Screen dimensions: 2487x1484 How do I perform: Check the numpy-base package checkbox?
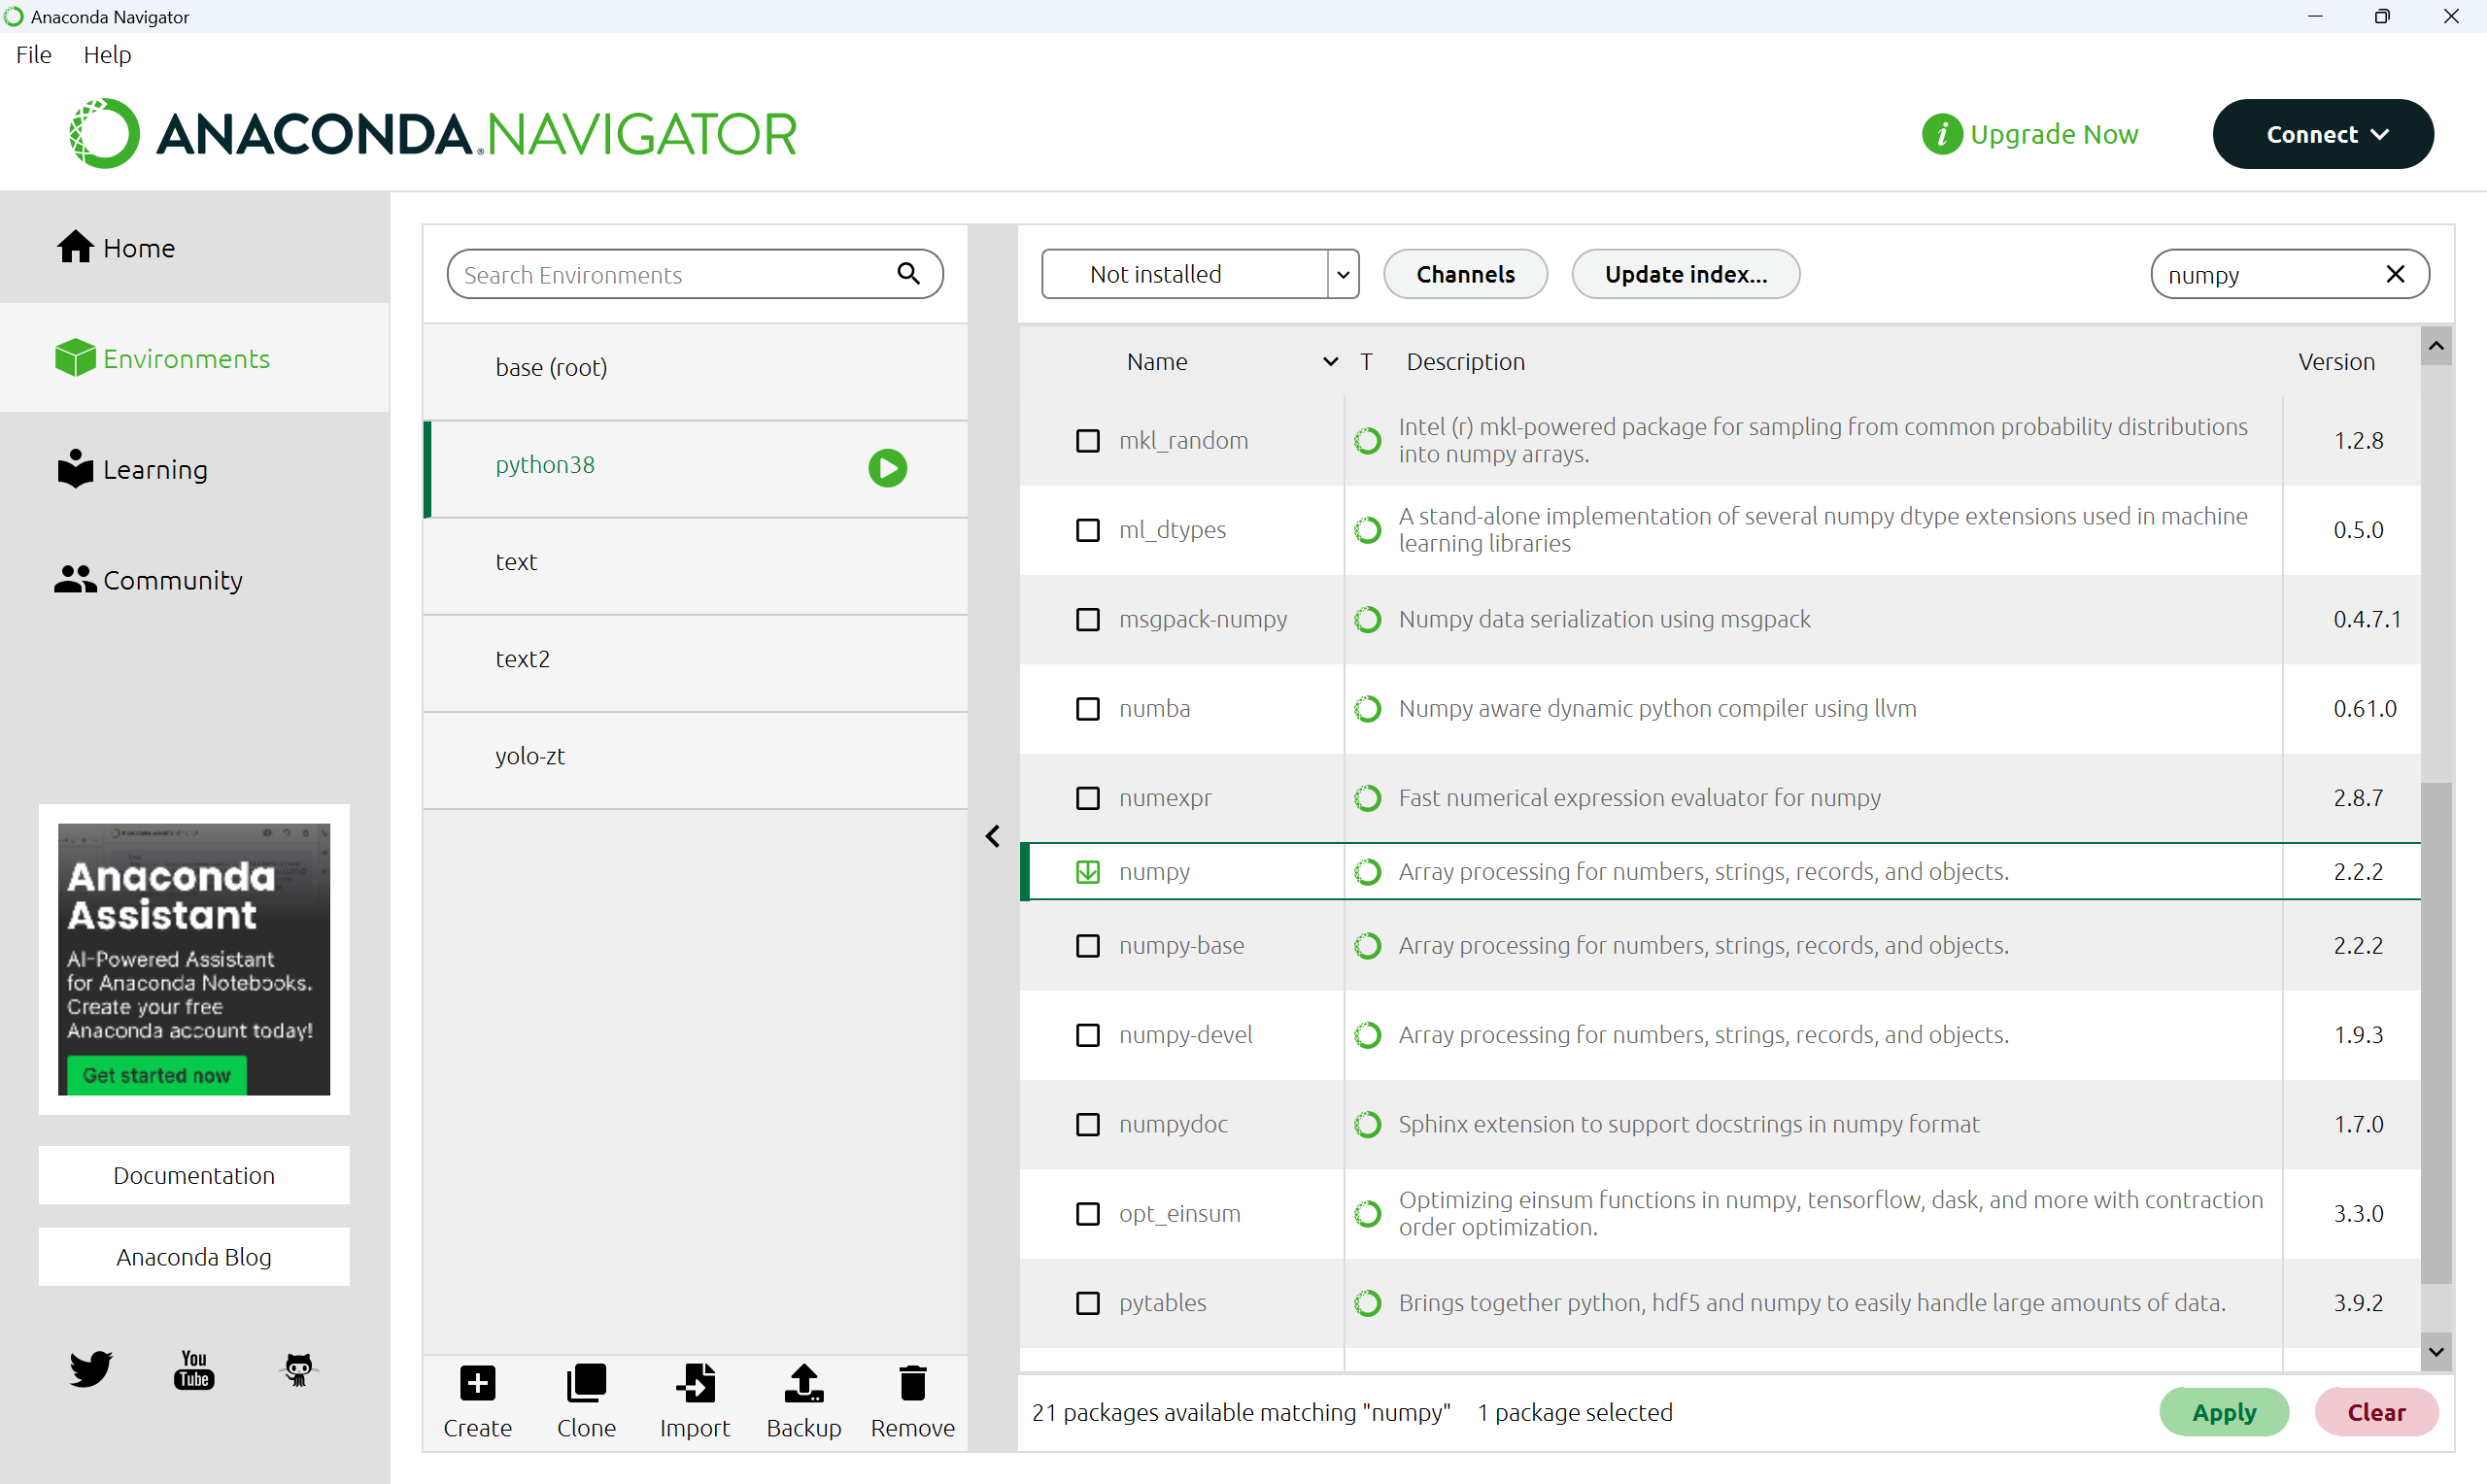tap(1088, 946)
